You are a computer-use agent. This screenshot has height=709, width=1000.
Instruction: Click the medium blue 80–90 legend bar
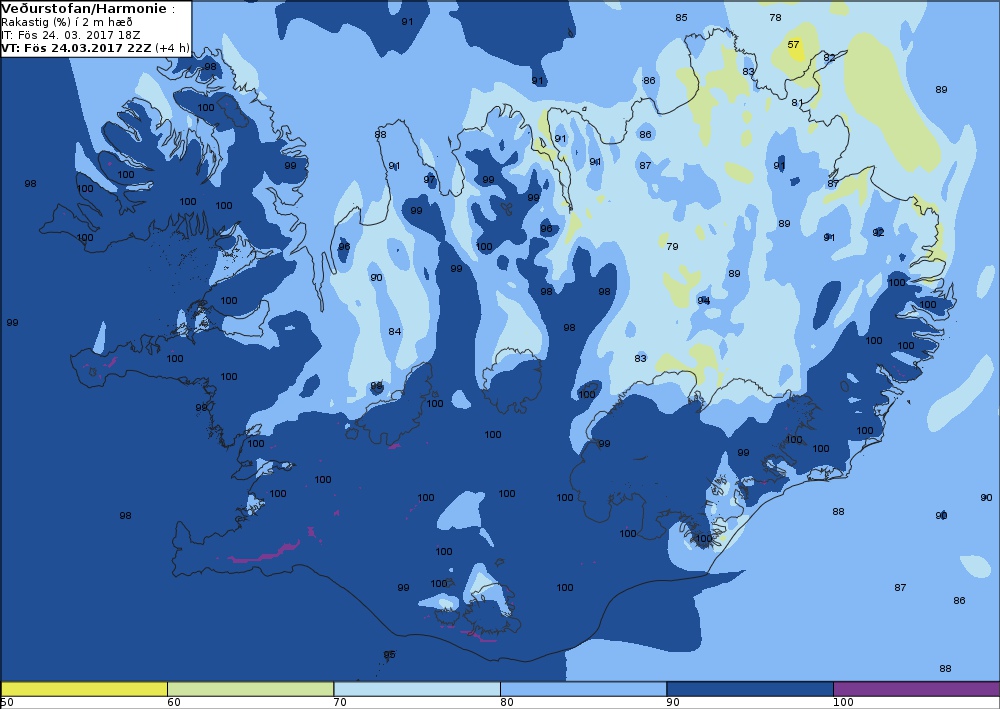[584, 689]
